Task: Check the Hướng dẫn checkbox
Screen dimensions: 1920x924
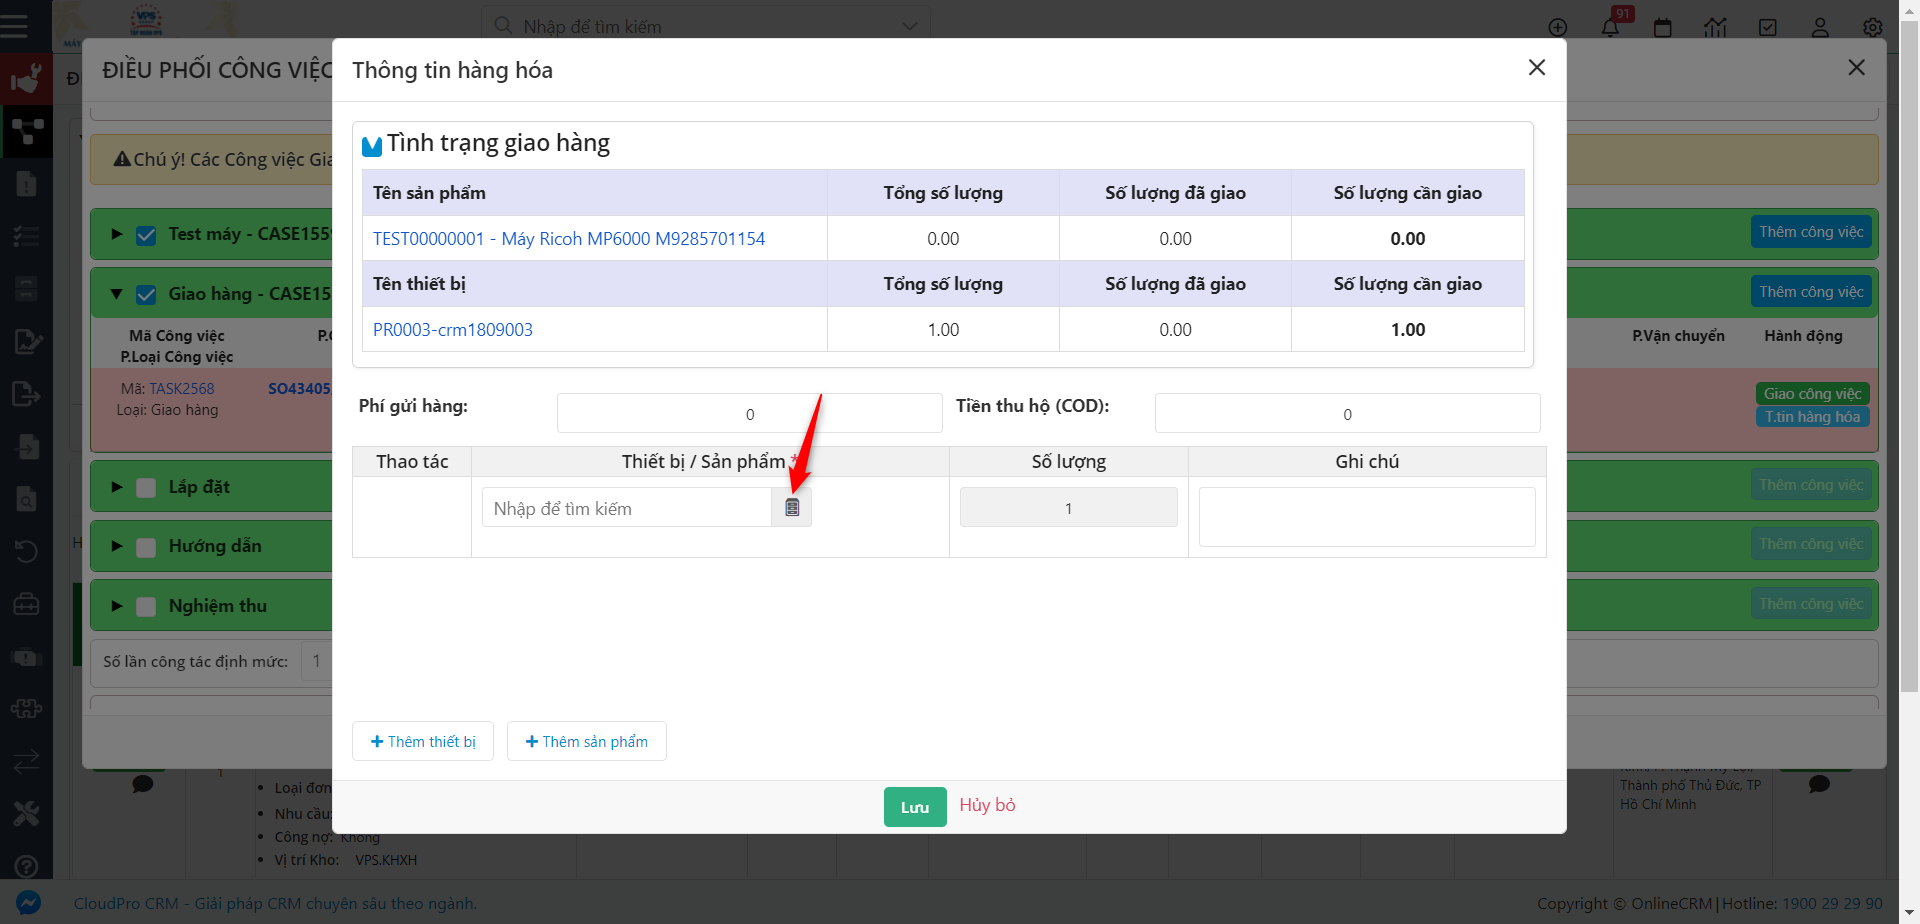Action: tap(146, 547)
